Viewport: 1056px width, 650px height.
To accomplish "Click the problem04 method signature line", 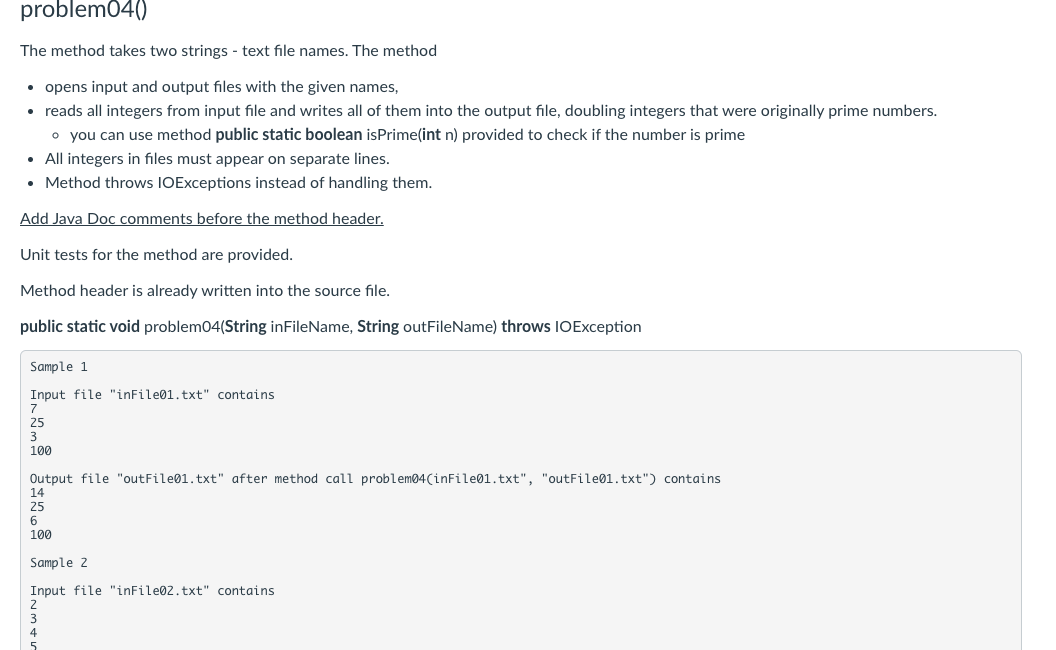I will tap(331, 327).
